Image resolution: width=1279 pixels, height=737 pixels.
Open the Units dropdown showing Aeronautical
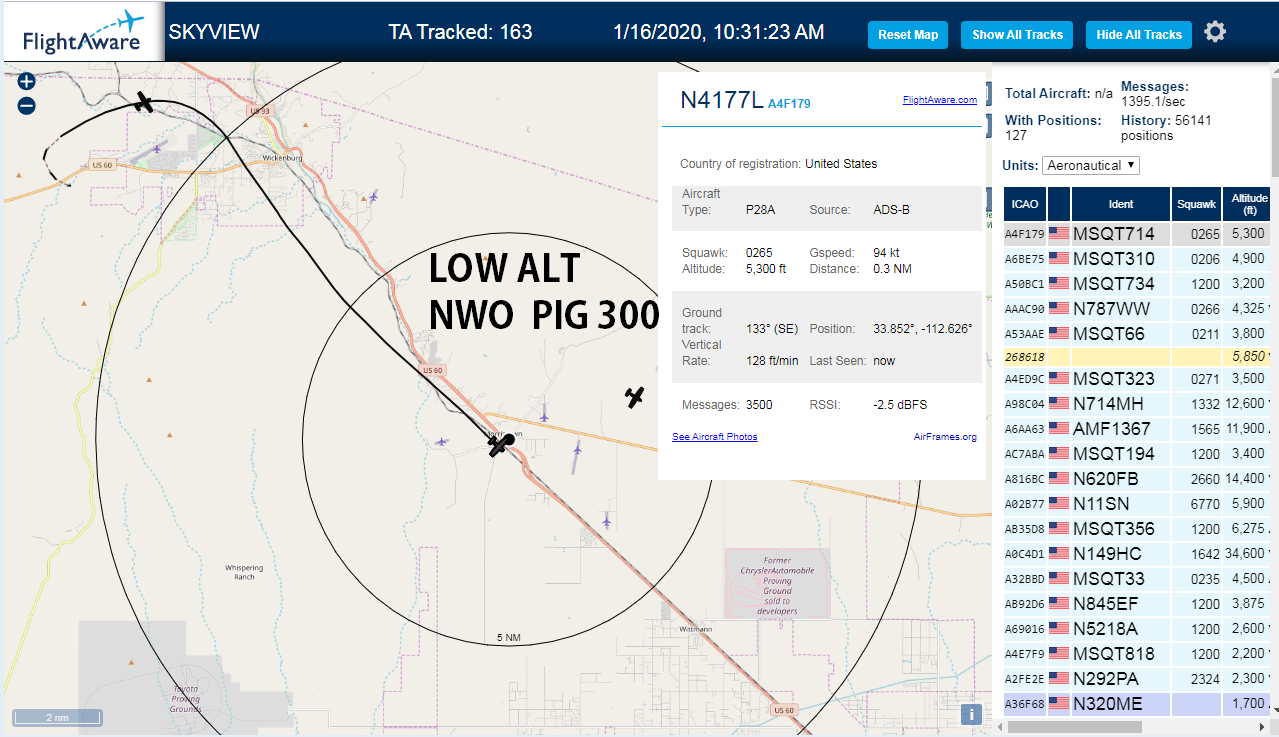point(1091,165)
